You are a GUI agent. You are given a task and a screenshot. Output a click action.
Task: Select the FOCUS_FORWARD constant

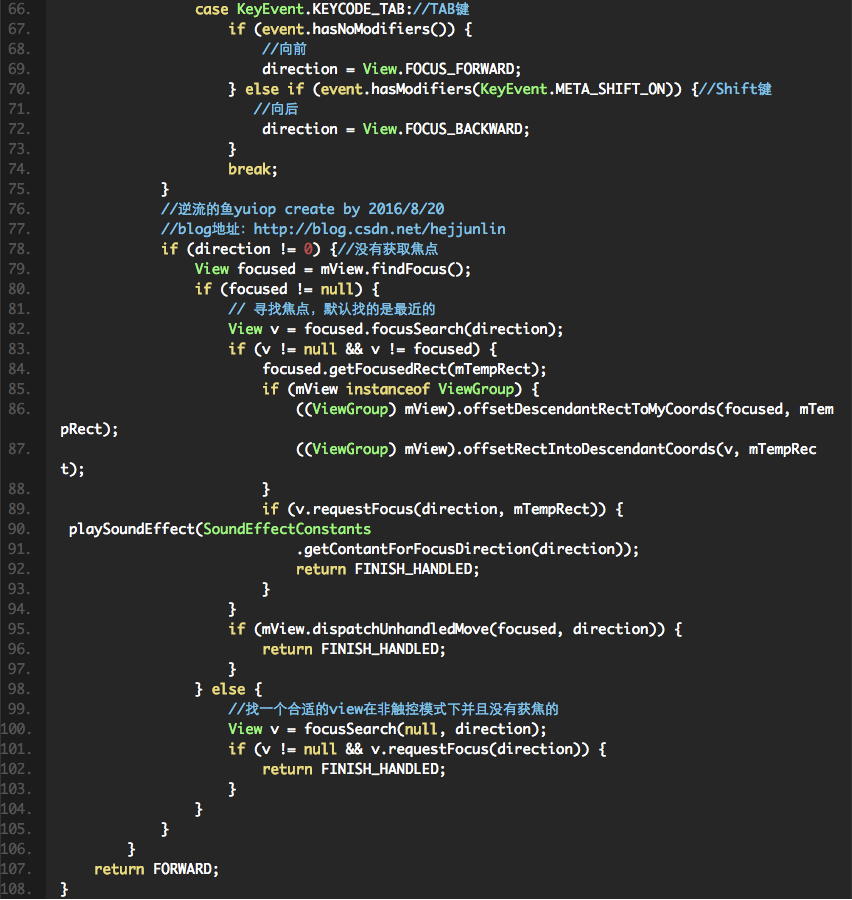462,69
